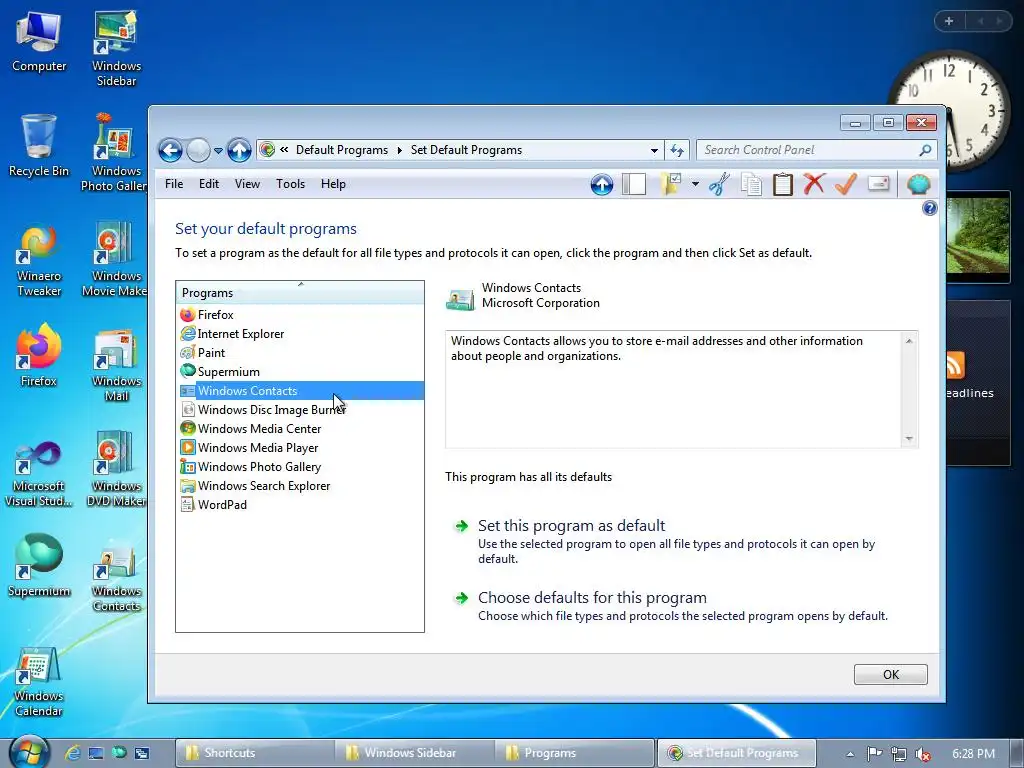Click the Internet Explorer quick launch icon
This screenshot has height=768, width=1024.
pyautogui.click(x=72, y=753)
